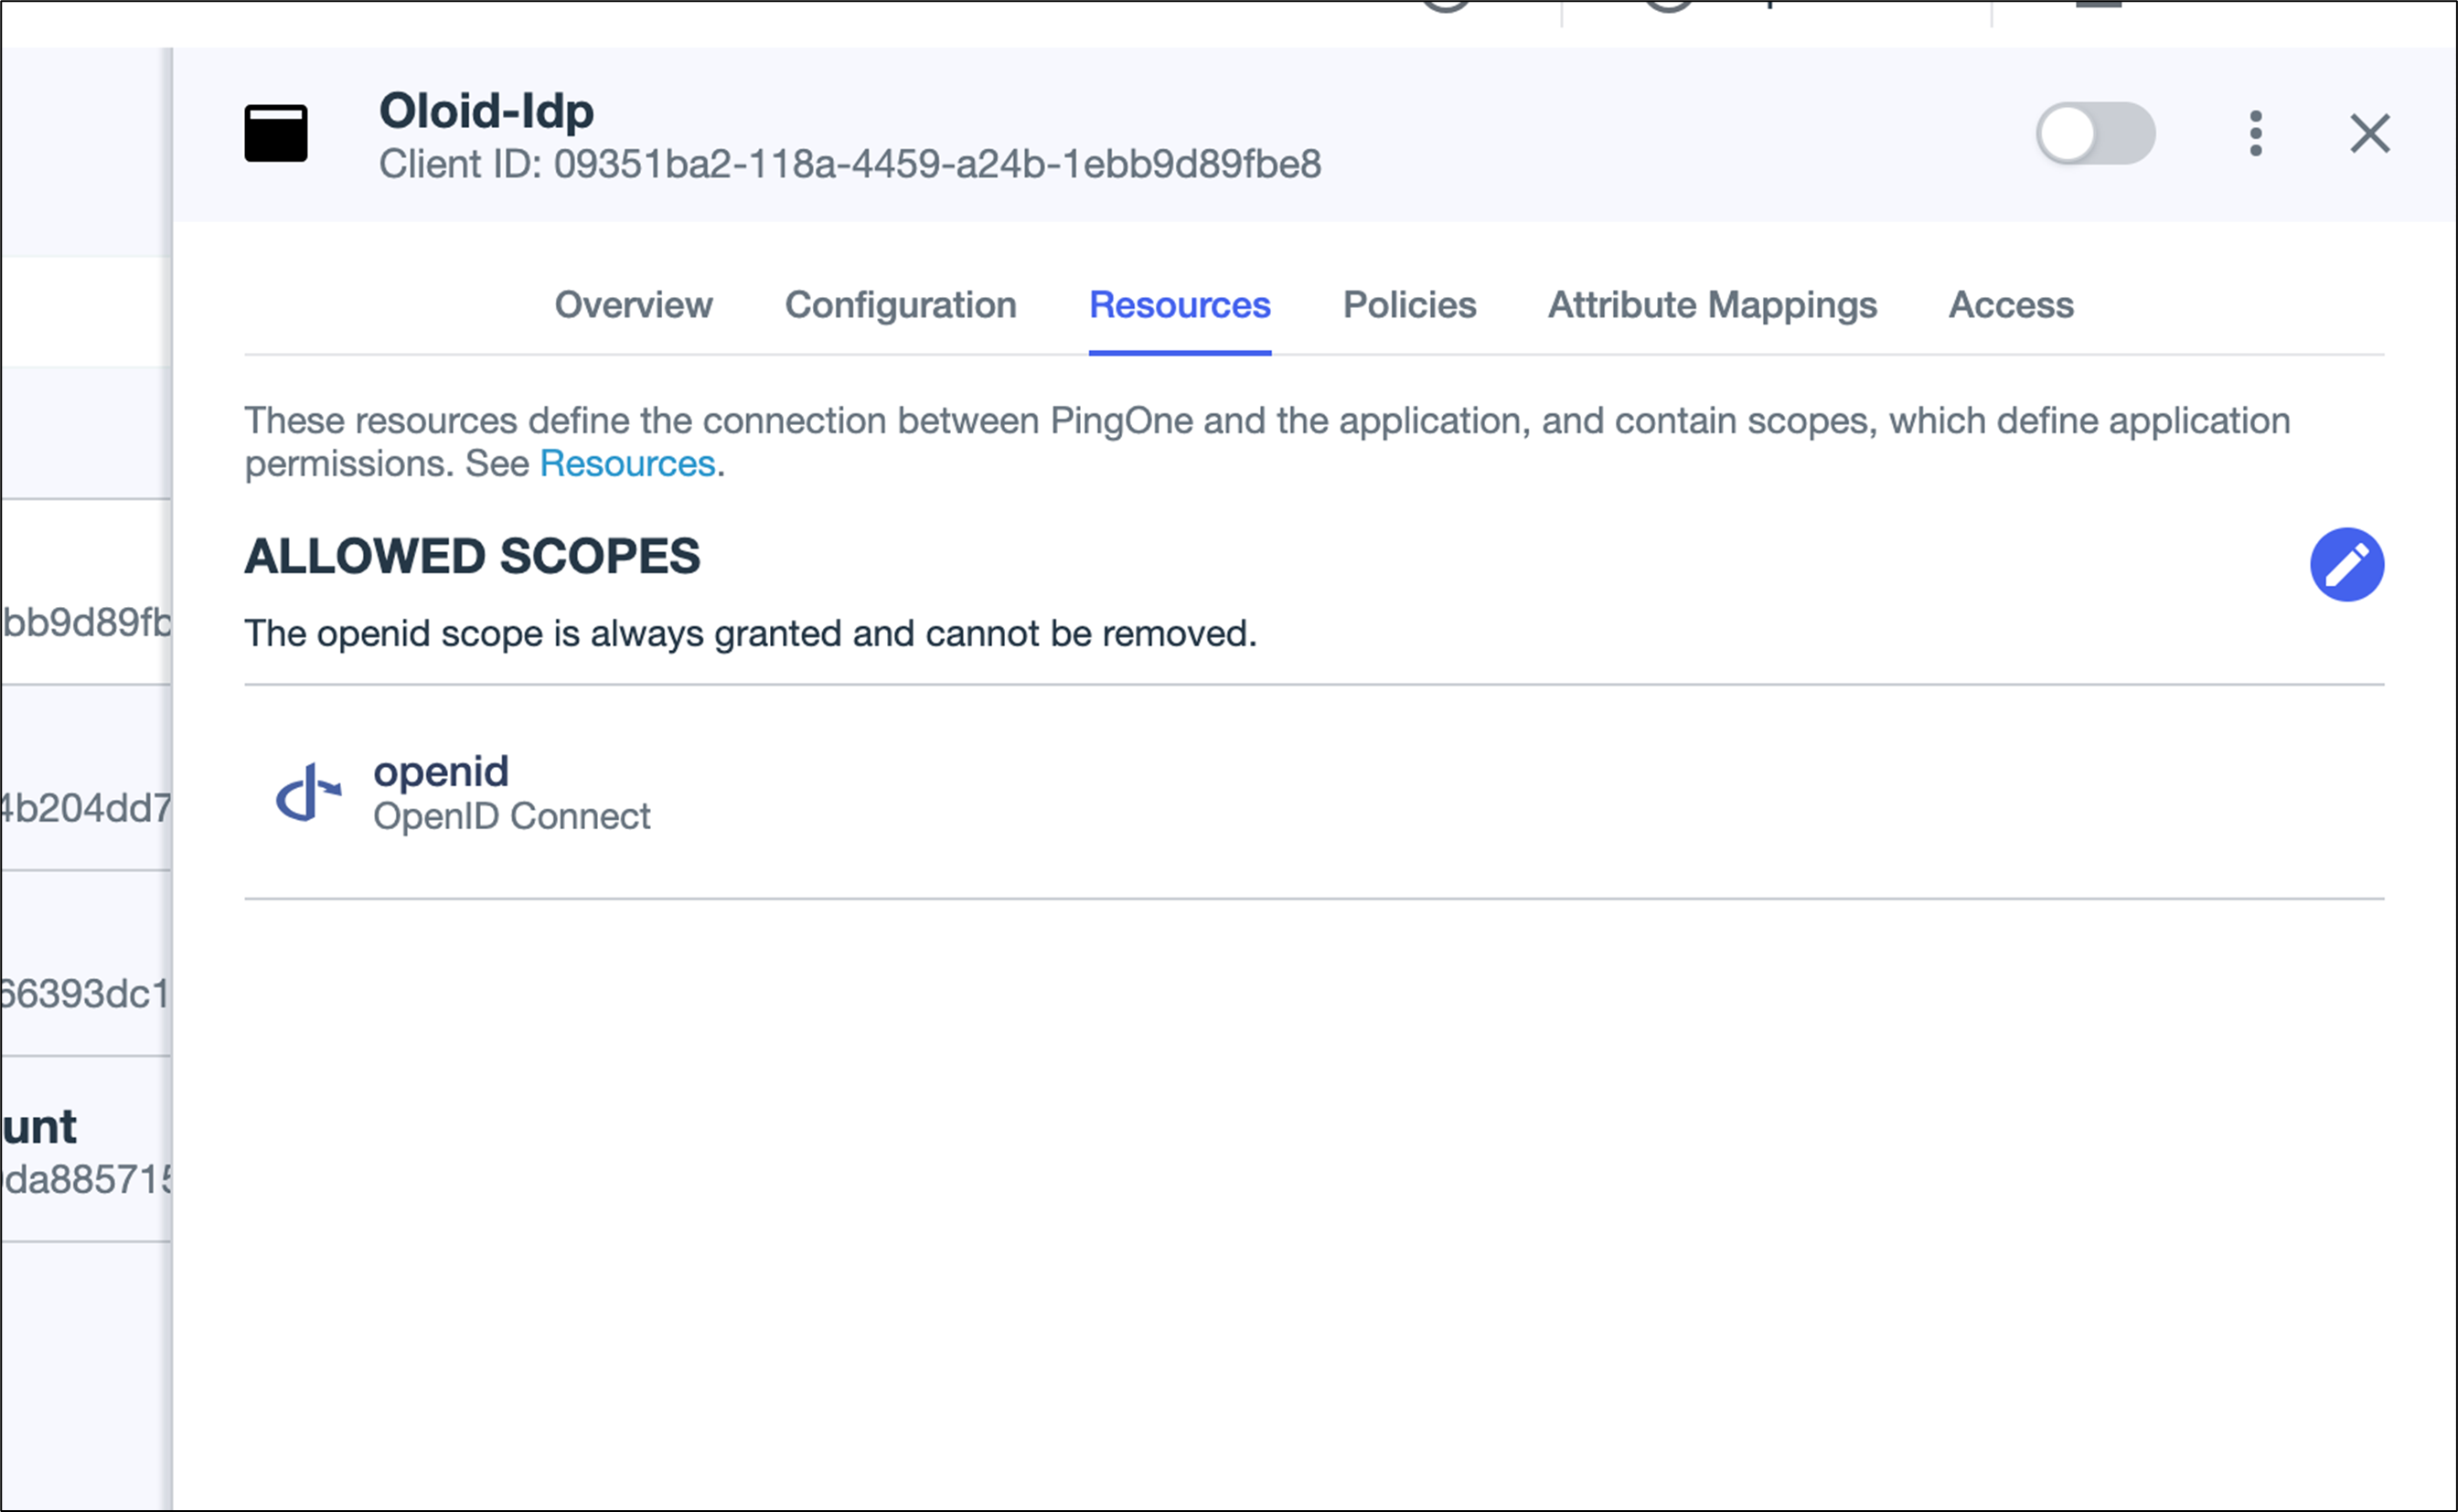Enable the Oloid-Idp application toggle
The image size is (2458, 1512).
2095,133
